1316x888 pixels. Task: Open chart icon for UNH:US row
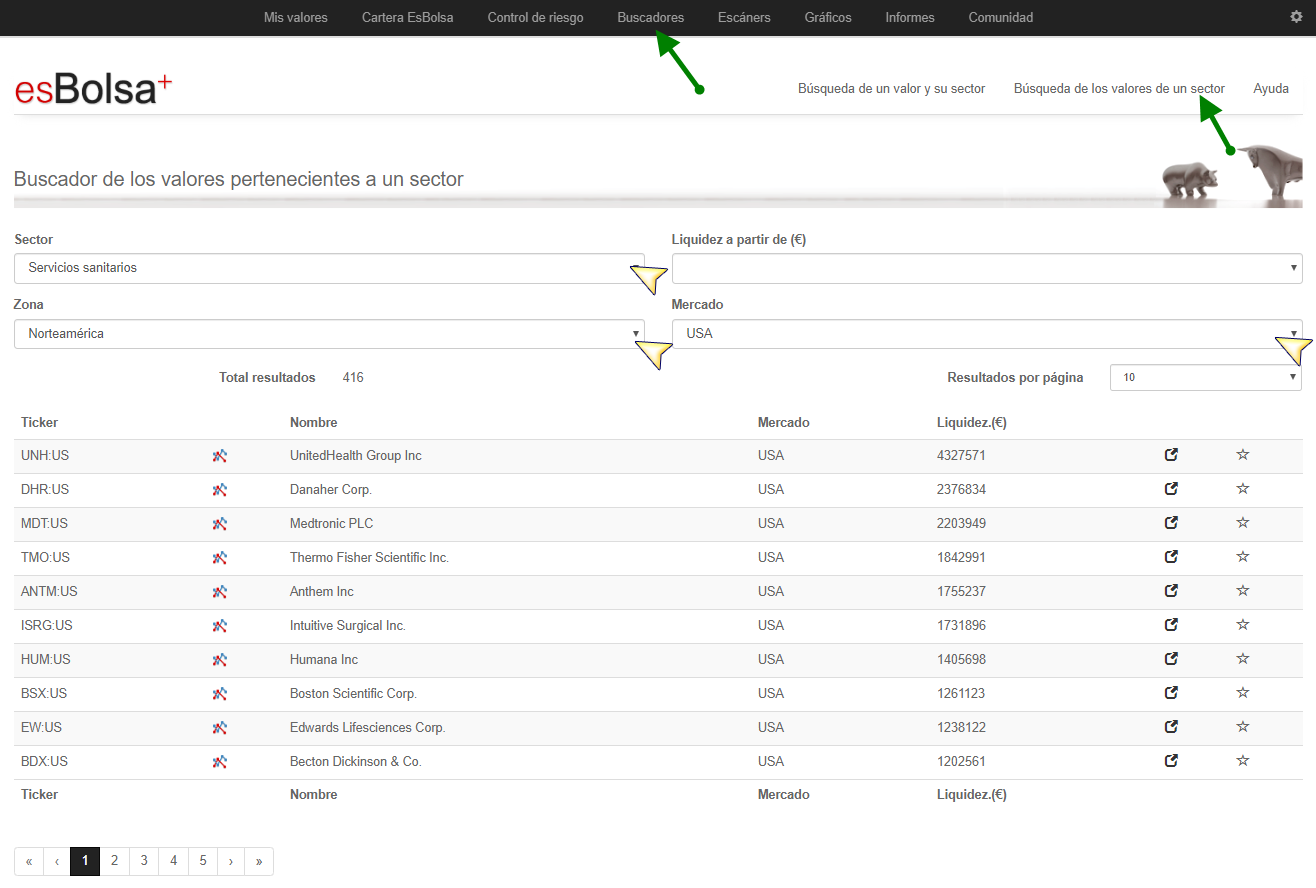220,456
